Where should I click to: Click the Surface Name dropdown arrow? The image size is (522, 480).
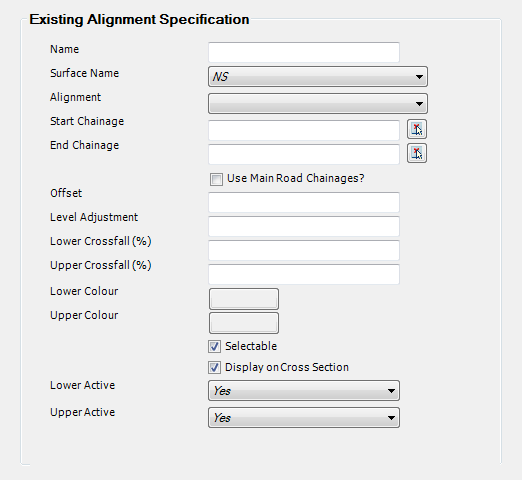pos(419,77)
